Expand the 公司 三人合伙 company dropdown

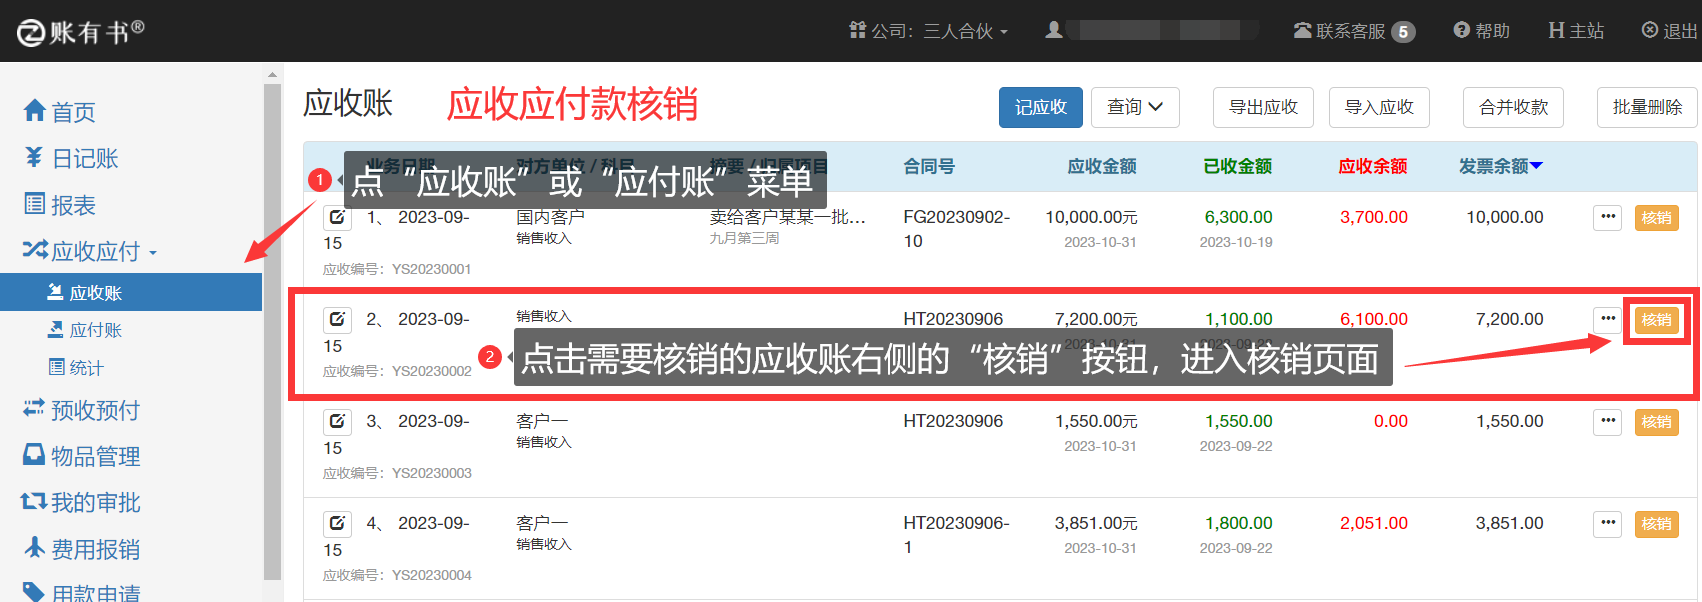(x=928, y=31)
